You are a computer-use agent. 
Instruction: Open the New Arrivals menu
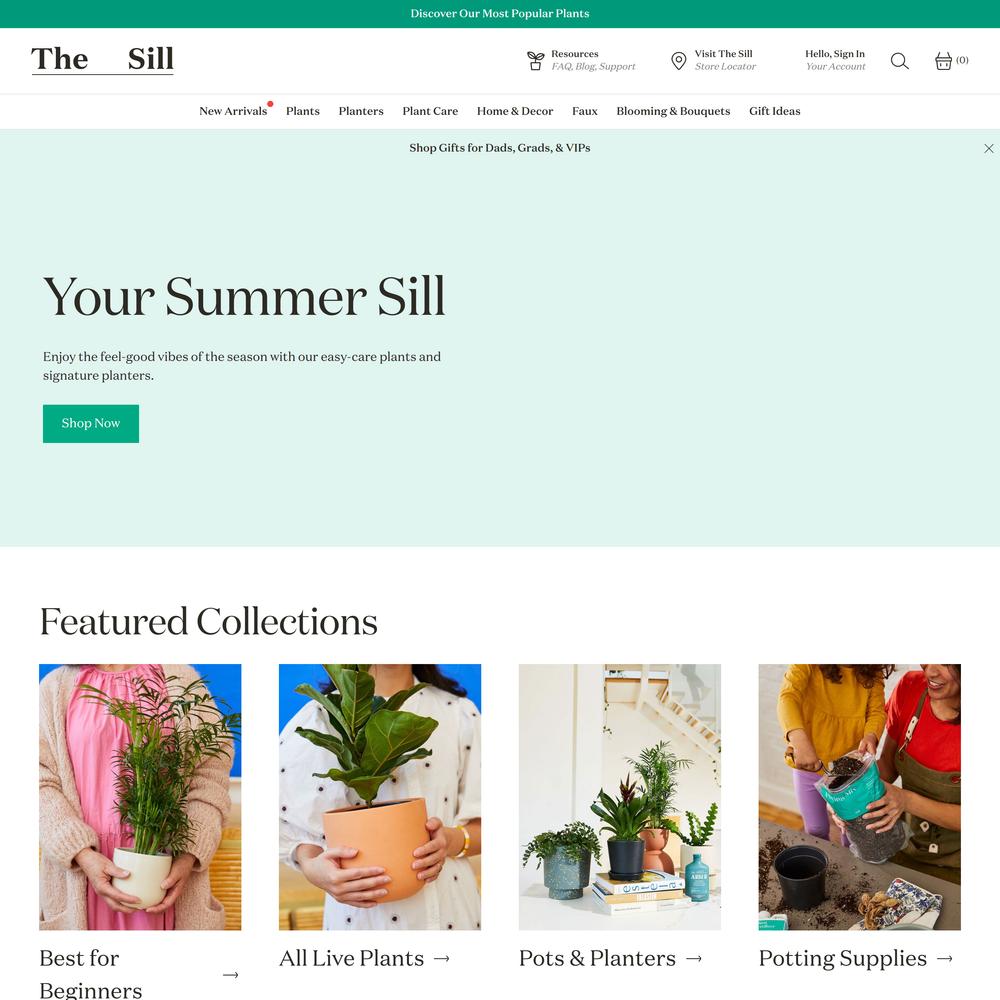coord(233,111)
